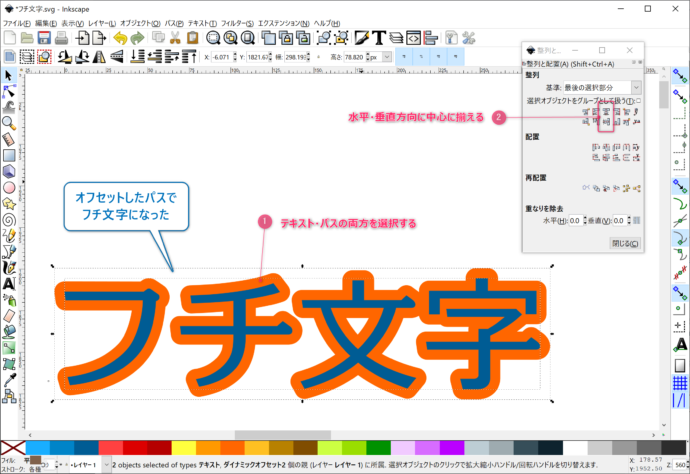Open the フィルター(S) menu
The image size is (690, 474).
tap(237, 23)
